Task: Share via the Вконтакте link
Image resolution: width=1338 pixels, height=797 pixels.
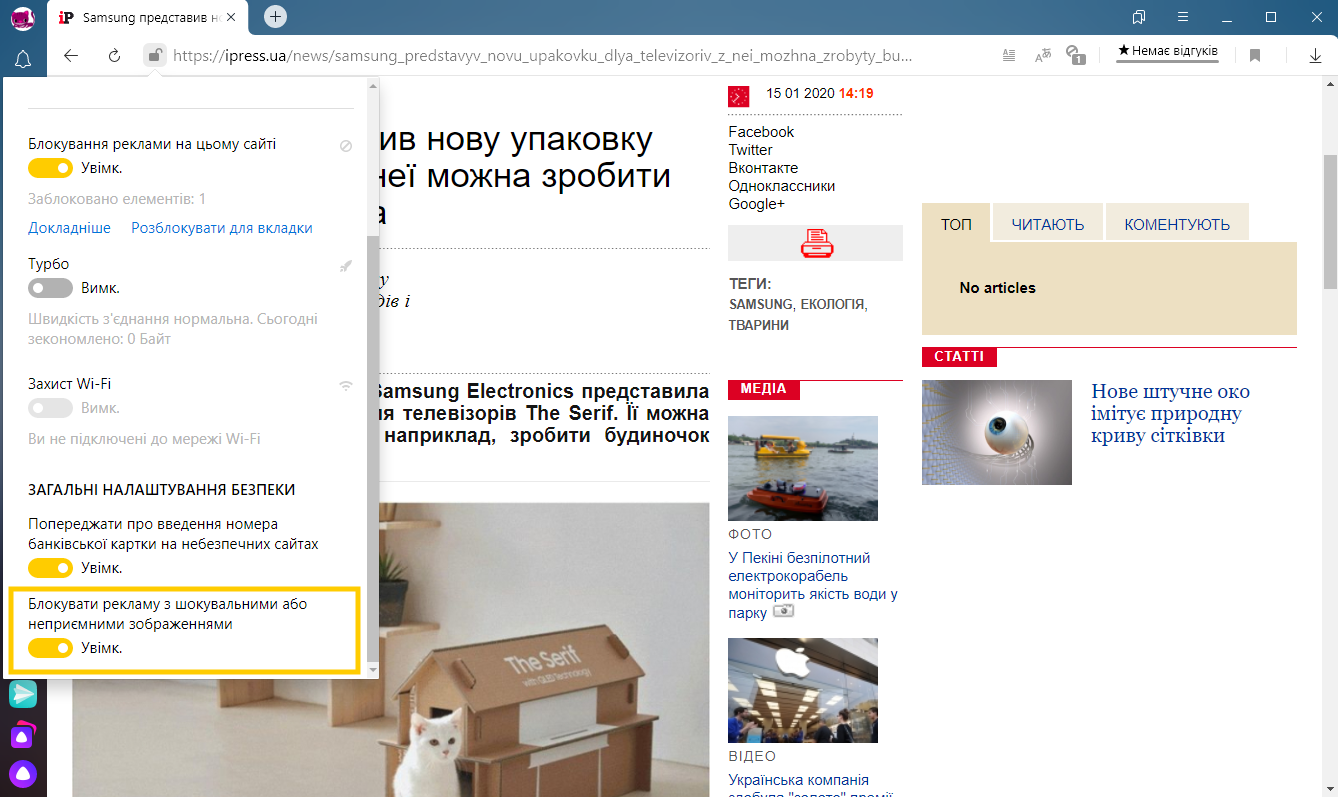Action: (763, 168)
